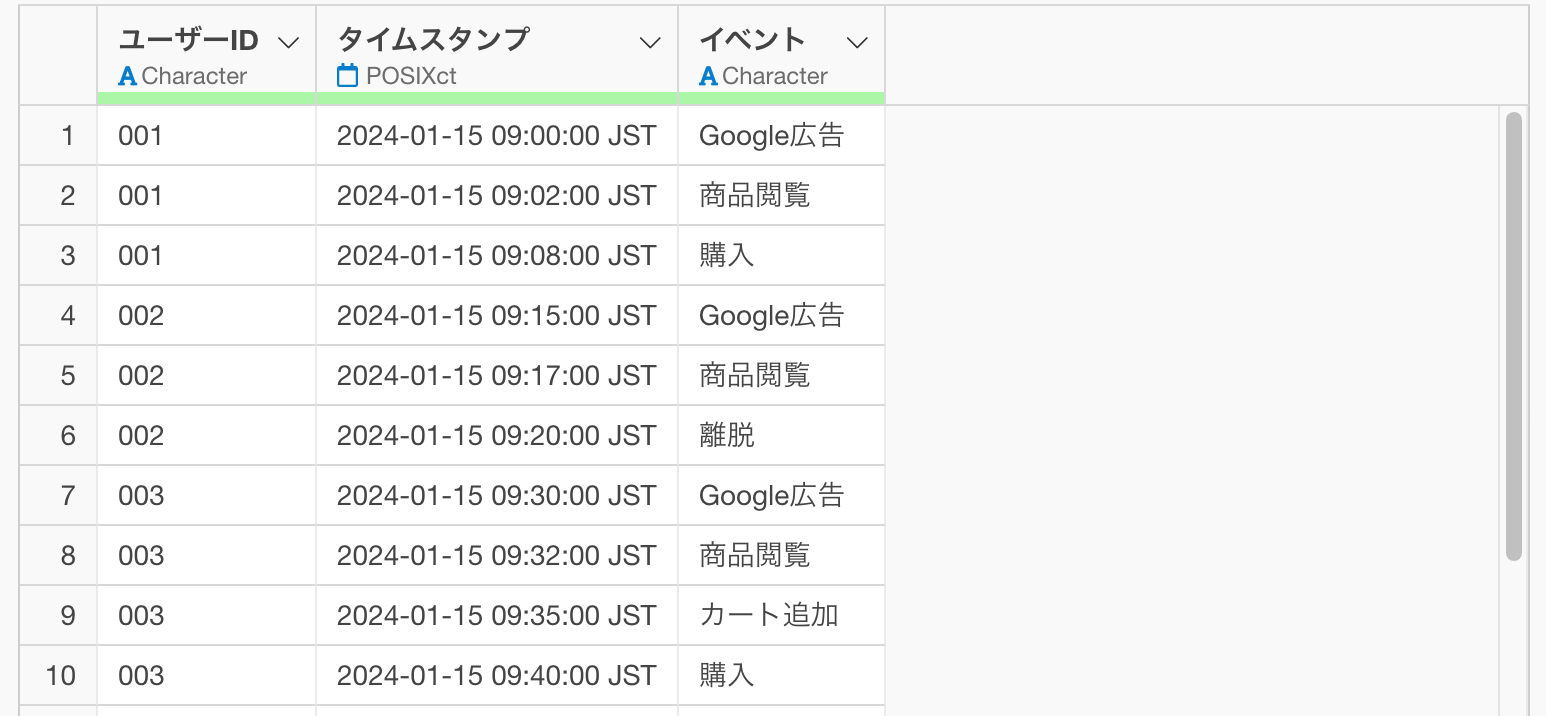Screen dimensions: 1546x716
Task: Click Character type icon under イベント
Action: tap(708, 76)
